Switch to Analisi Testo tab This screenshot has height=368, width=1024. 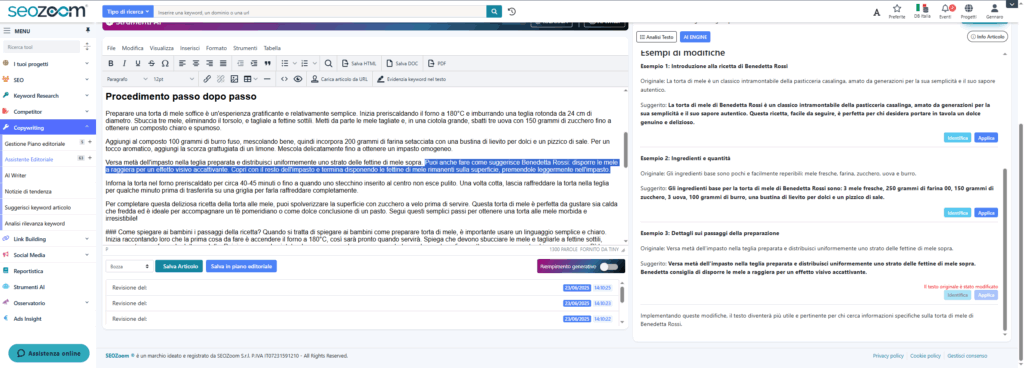pos(656,37)
